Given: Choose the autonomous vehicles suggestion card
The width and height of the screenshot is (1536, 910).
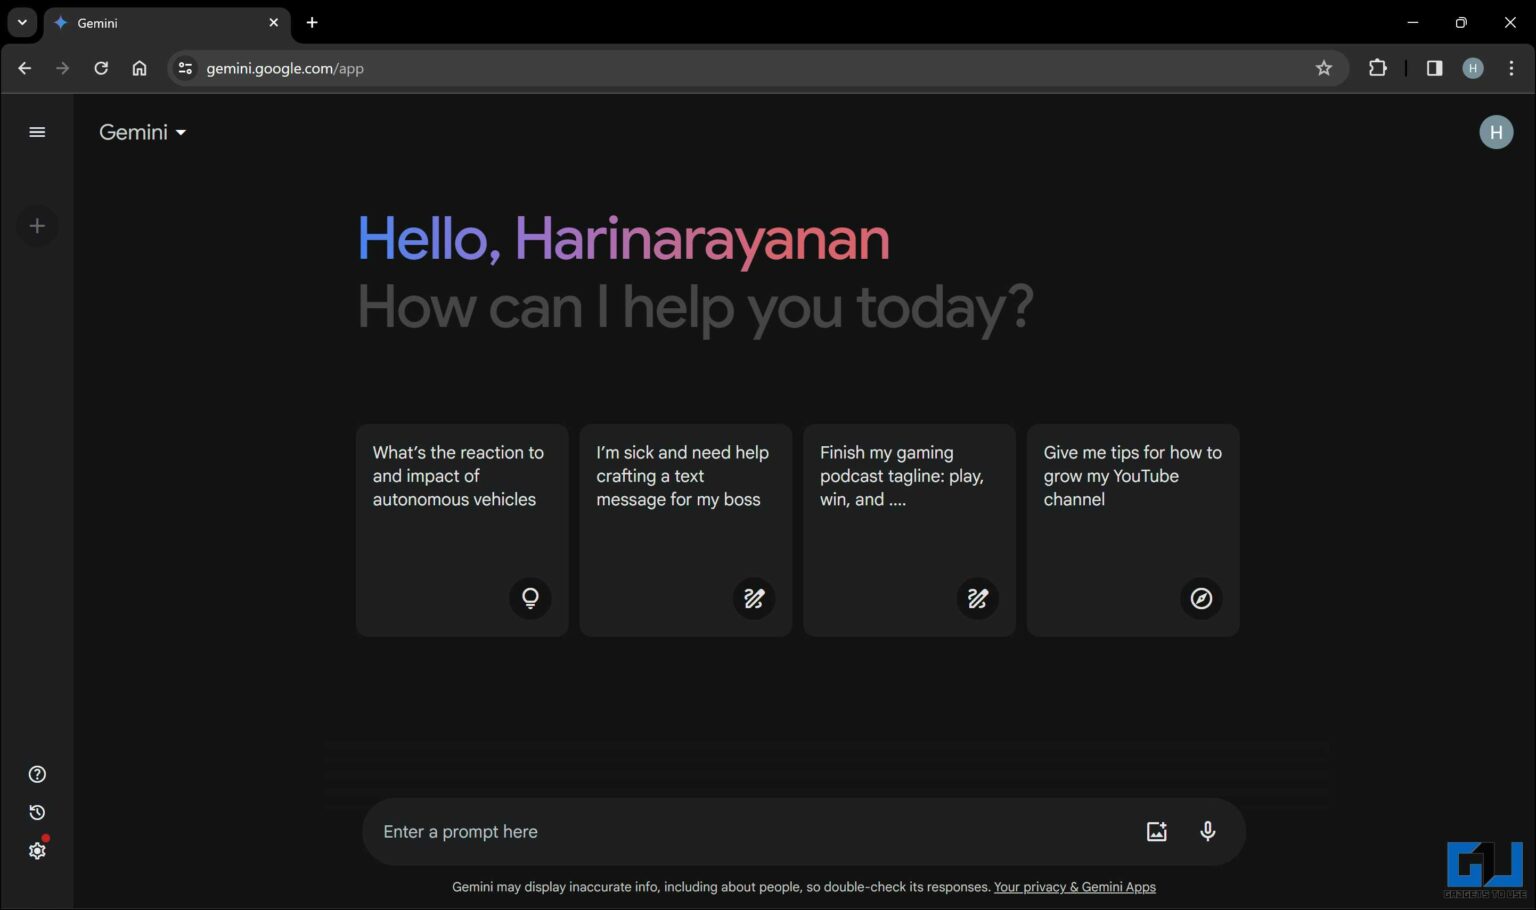Looking at the screenshot, I should point(462,530).
